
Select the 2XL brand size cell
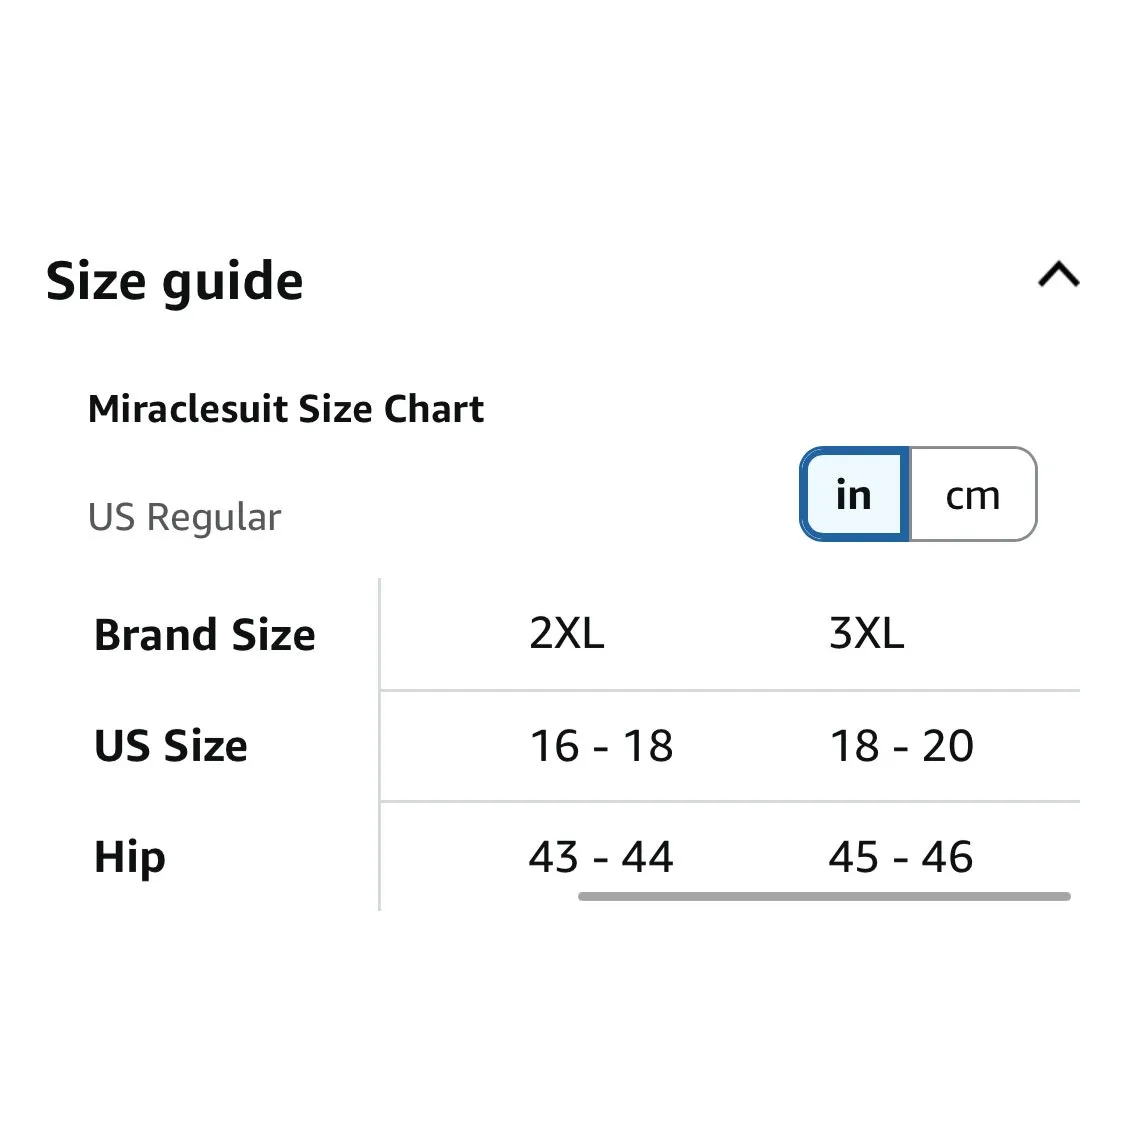point(567,634)
